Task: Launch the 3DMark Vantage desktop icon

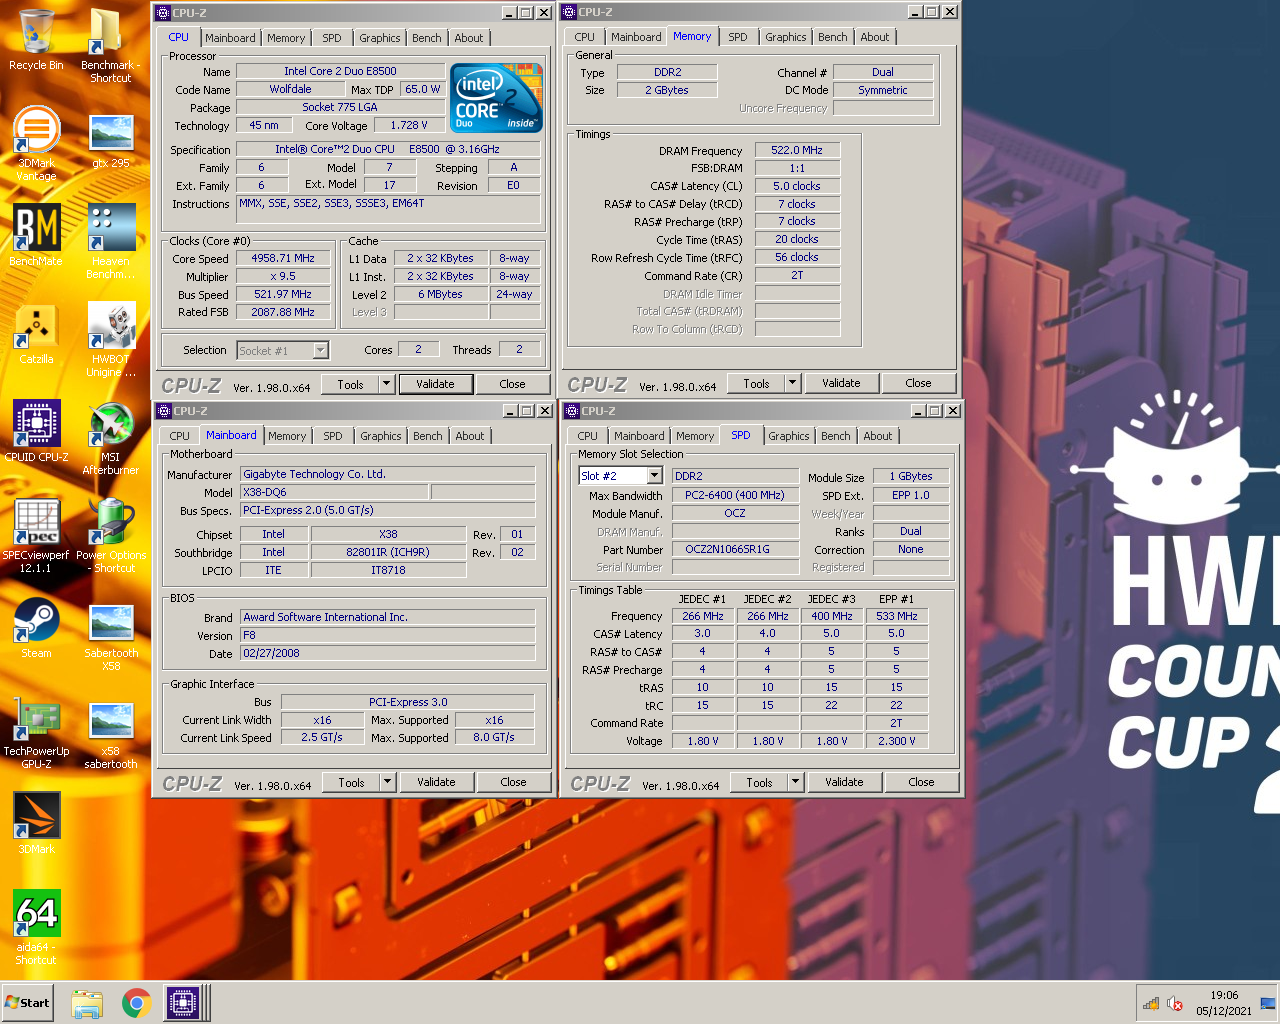Action: [36, 143]
